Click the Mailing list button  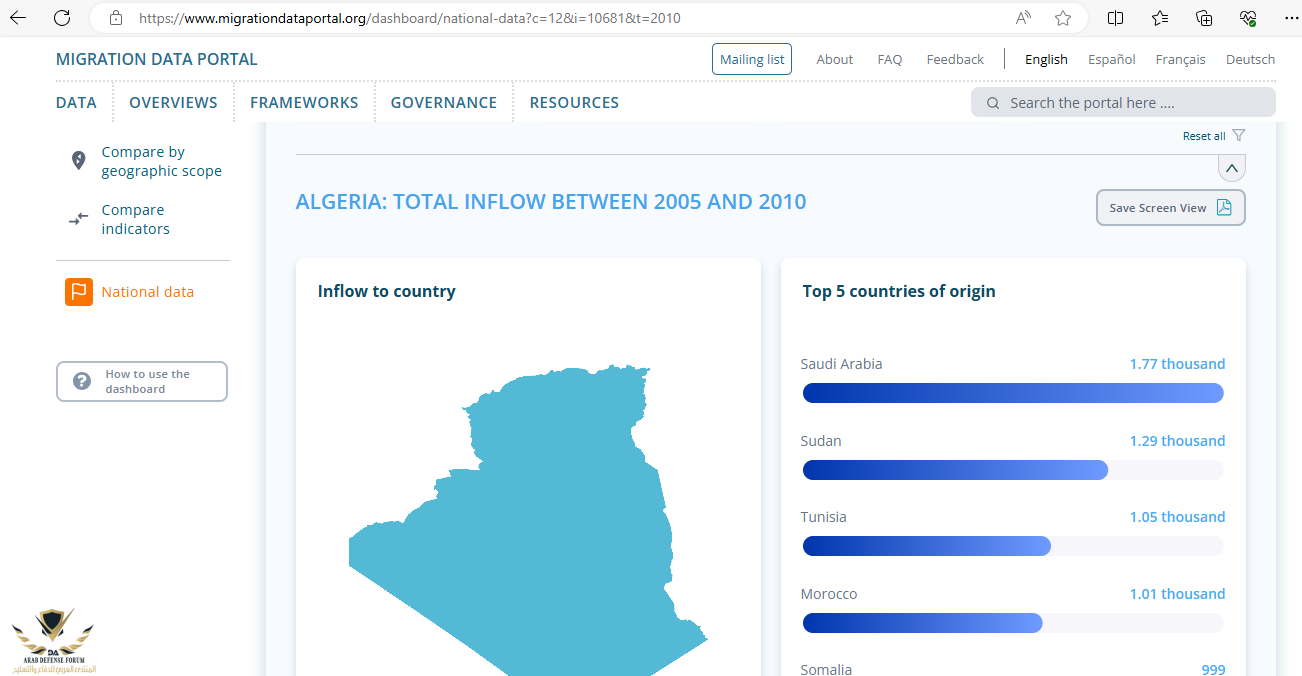coord(752,59)
